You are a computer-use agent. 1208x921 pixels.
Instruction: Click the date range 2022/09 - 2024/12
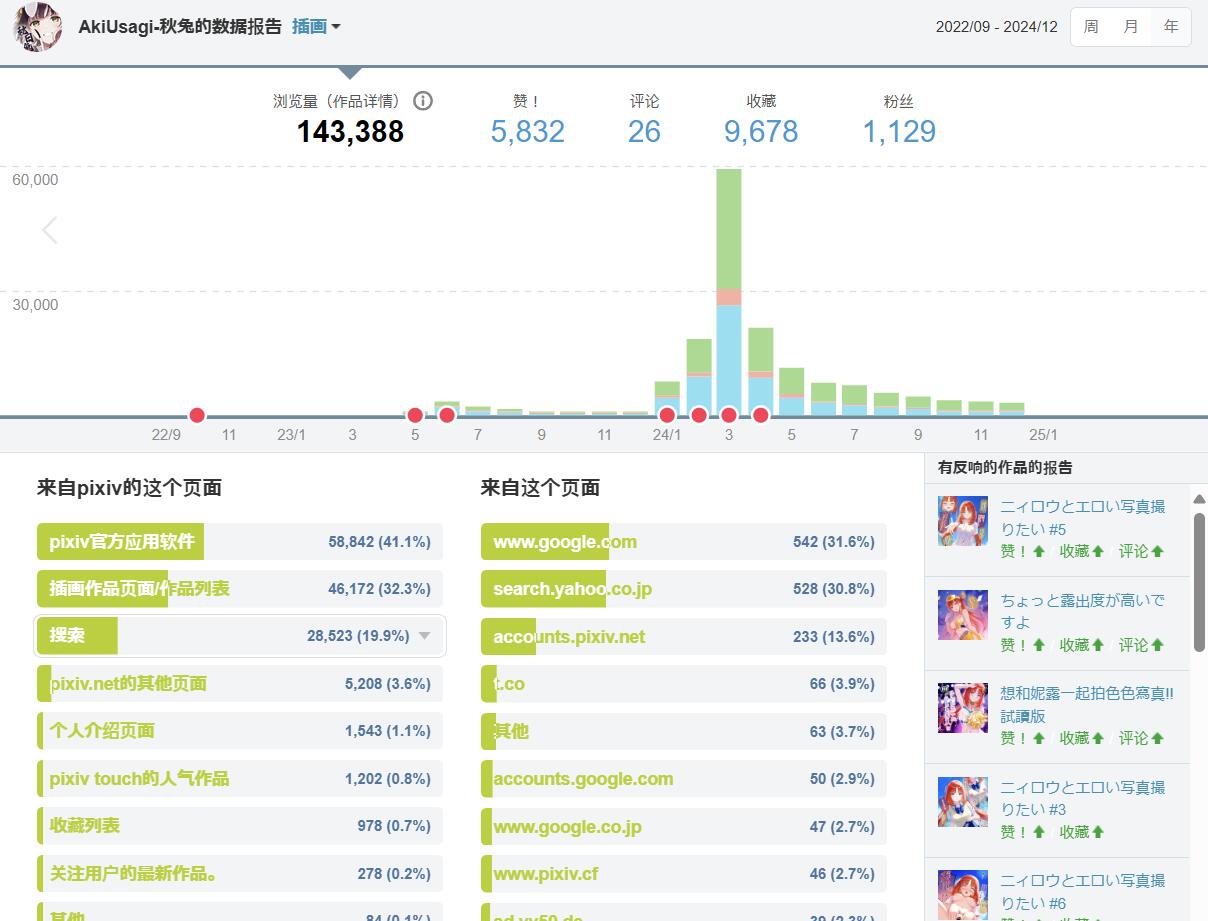(x=996, y=27)
